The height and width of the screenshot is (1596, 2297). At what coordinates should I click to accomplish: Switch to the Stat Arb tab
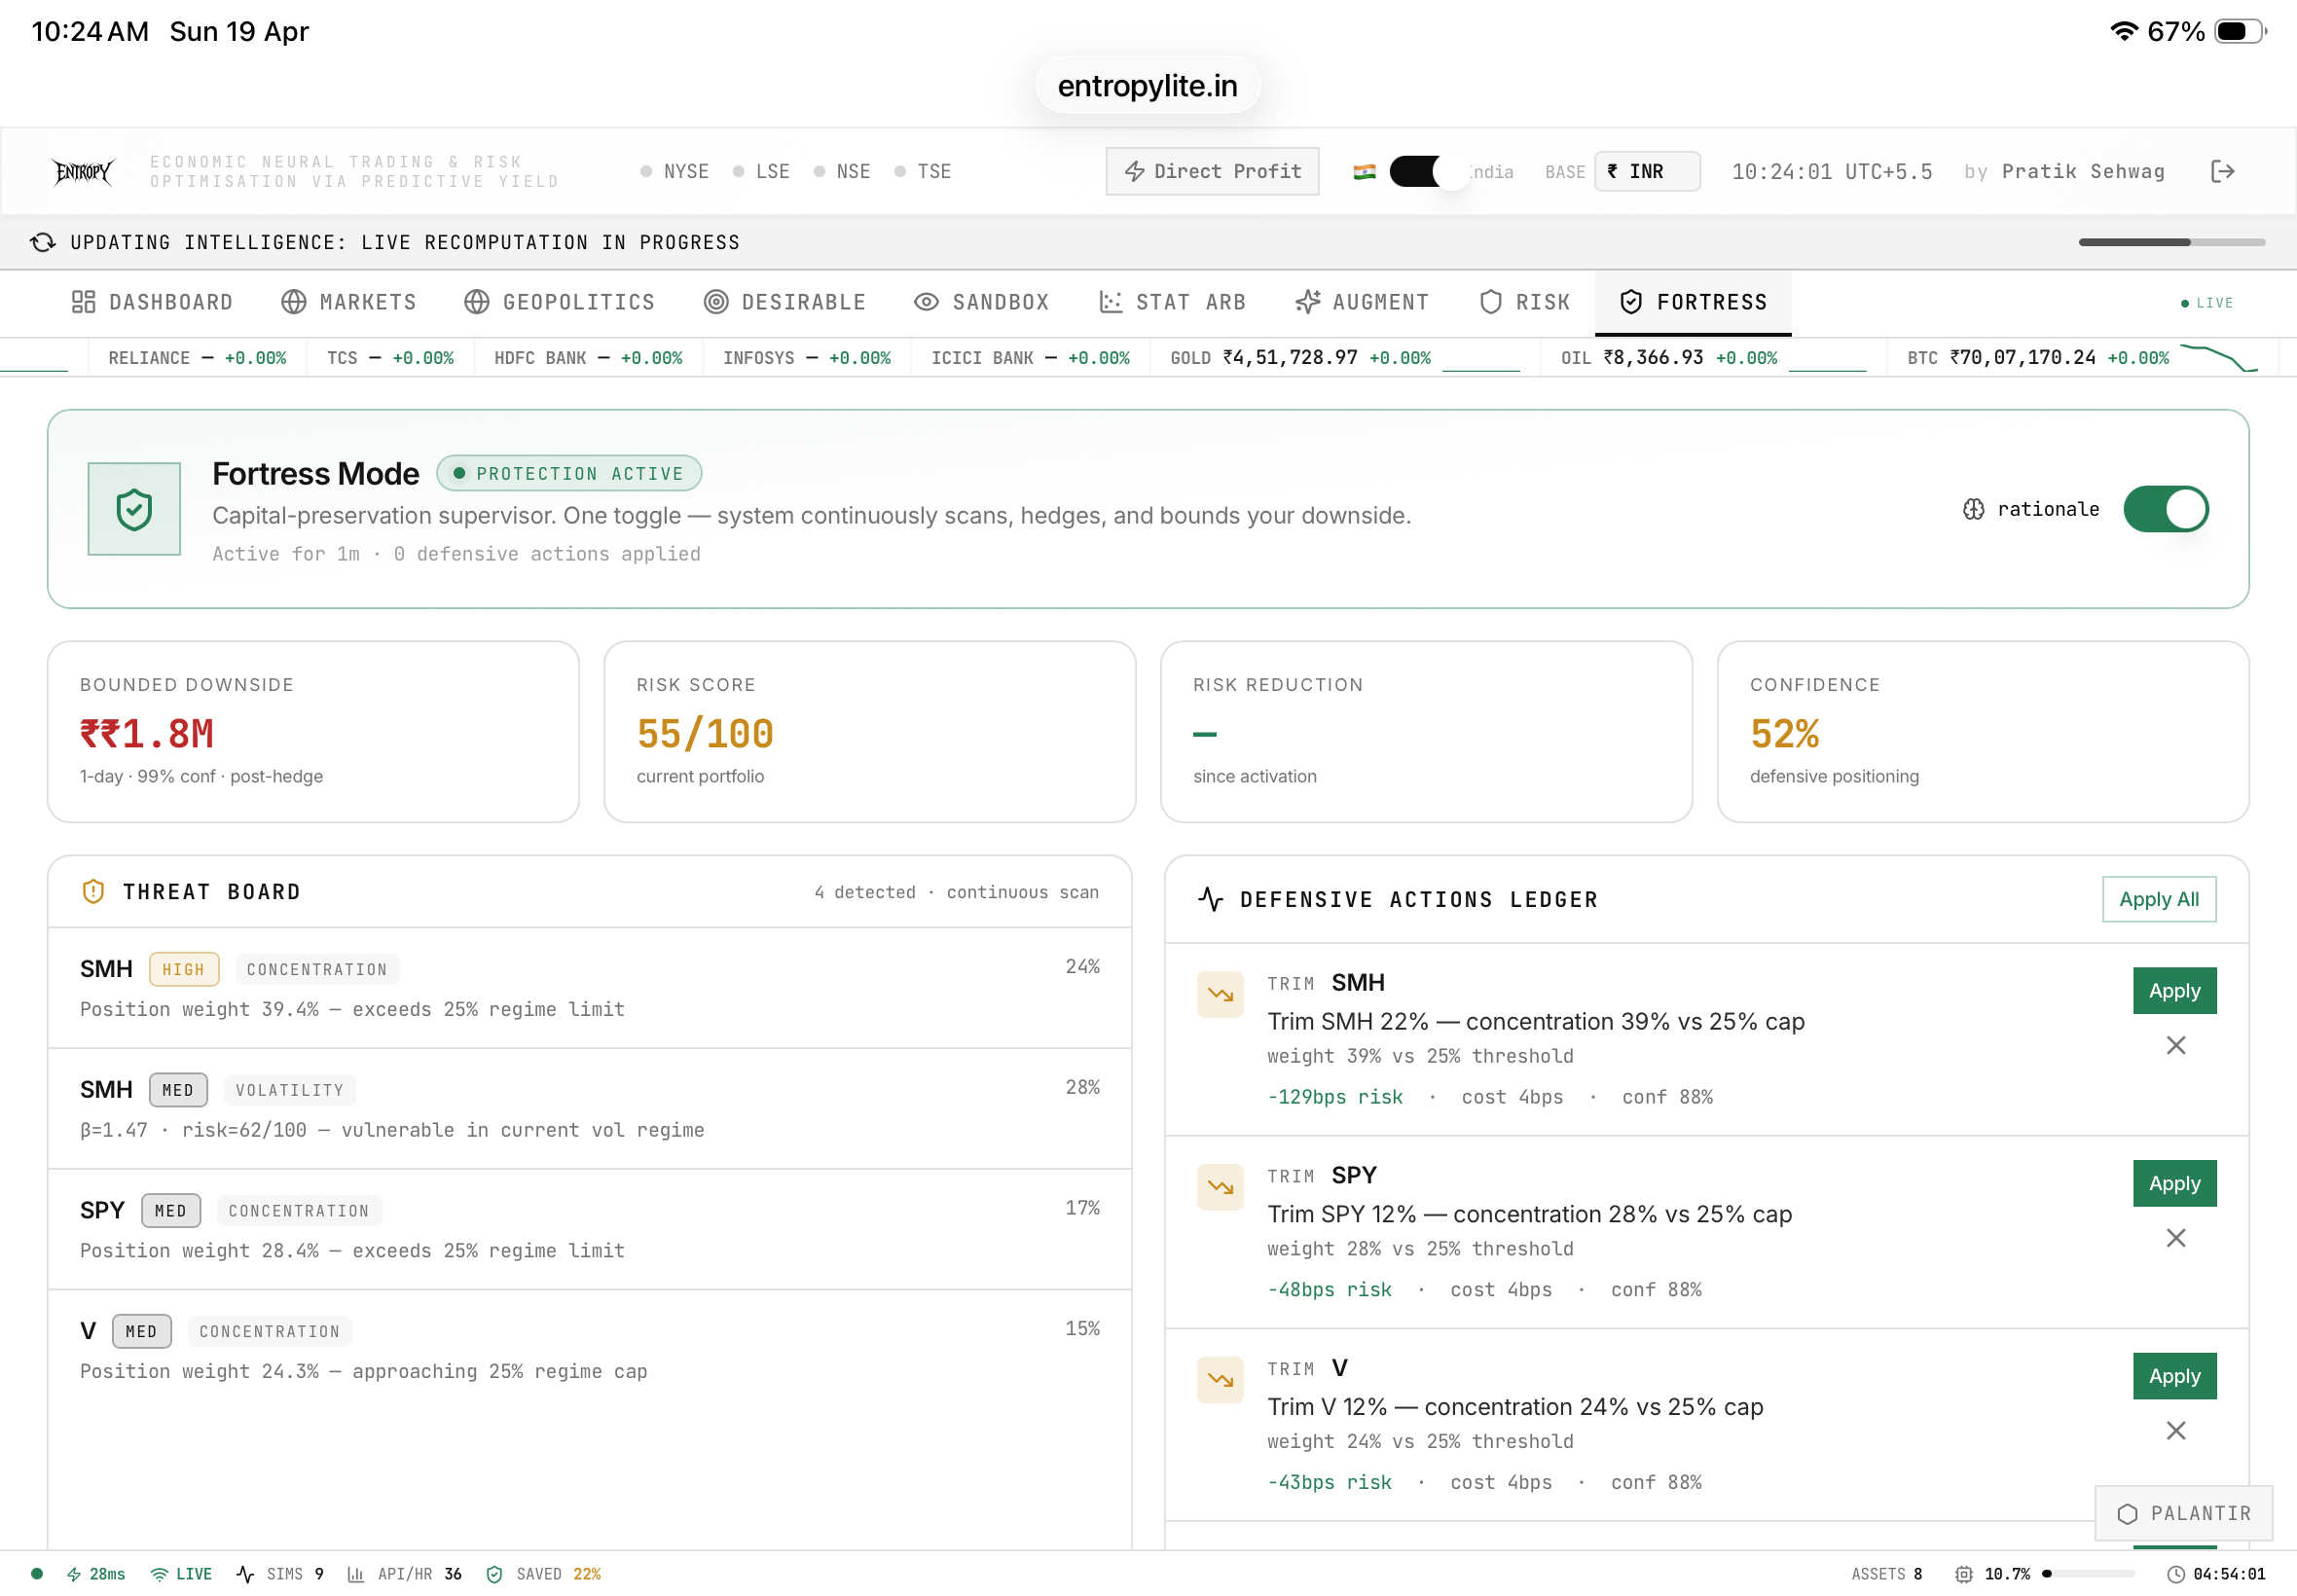click(x=1172, y=302)
